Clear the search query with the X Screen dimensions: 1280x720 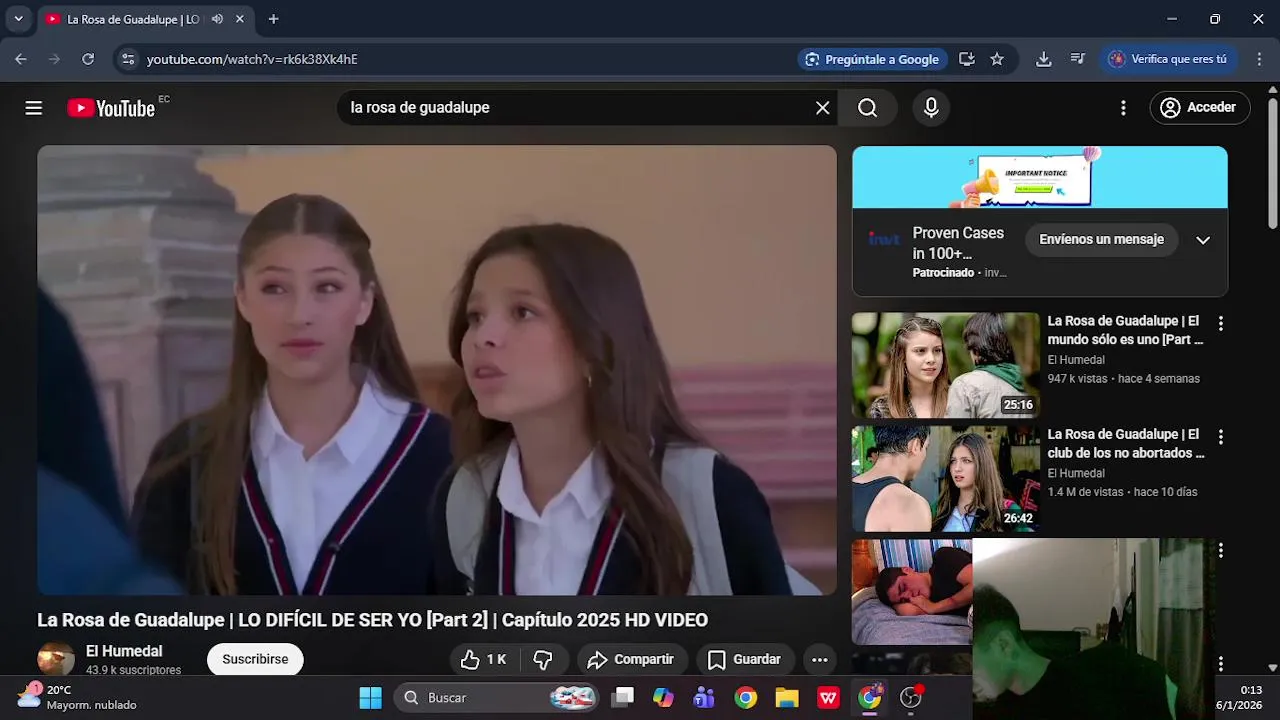click(822, 108)
